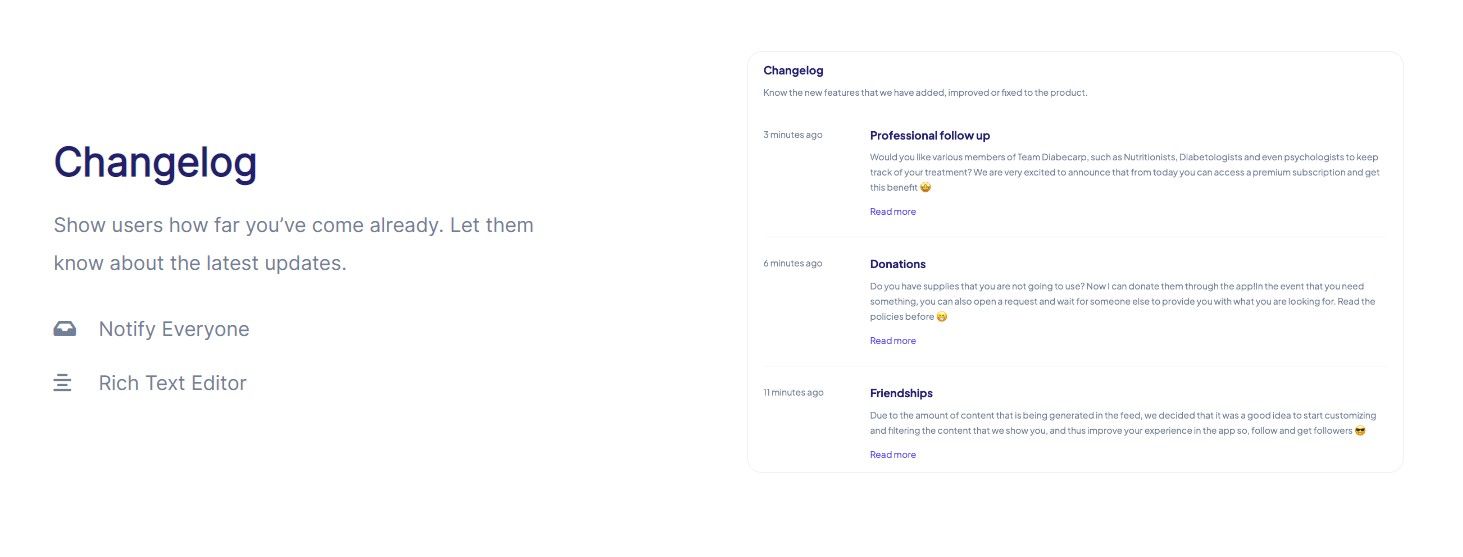
Task: Open Read more under Donations
Action: tap(893, 341)
